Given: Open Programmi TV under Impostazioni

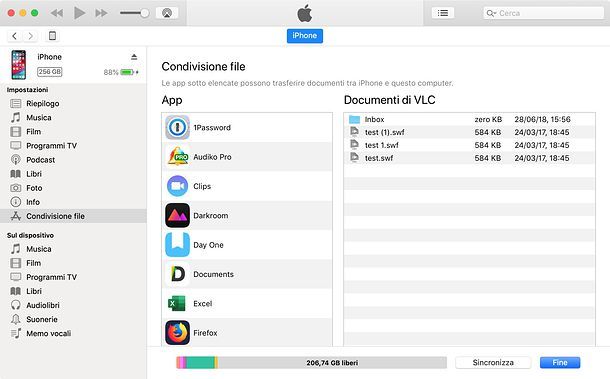Looking at the screenshot, I should (x=73, y=146).
